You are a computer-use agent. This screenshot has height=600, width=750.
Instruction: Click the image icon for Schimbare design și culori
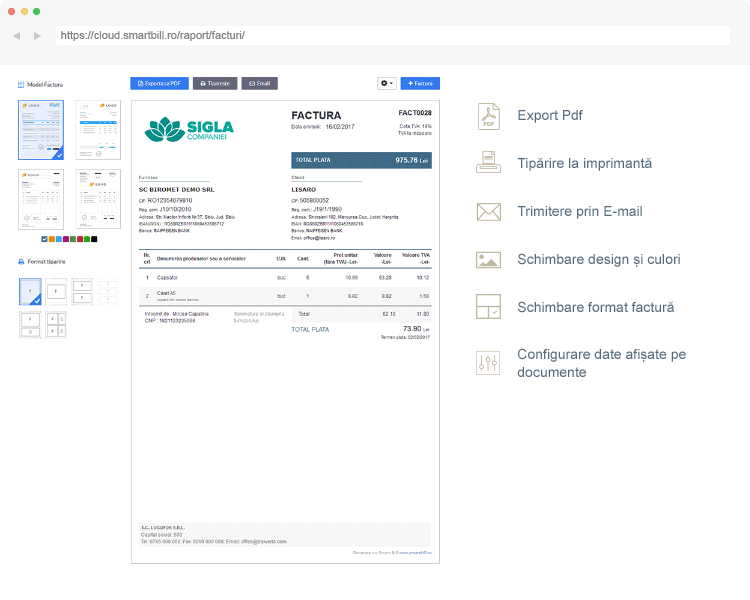488,259
